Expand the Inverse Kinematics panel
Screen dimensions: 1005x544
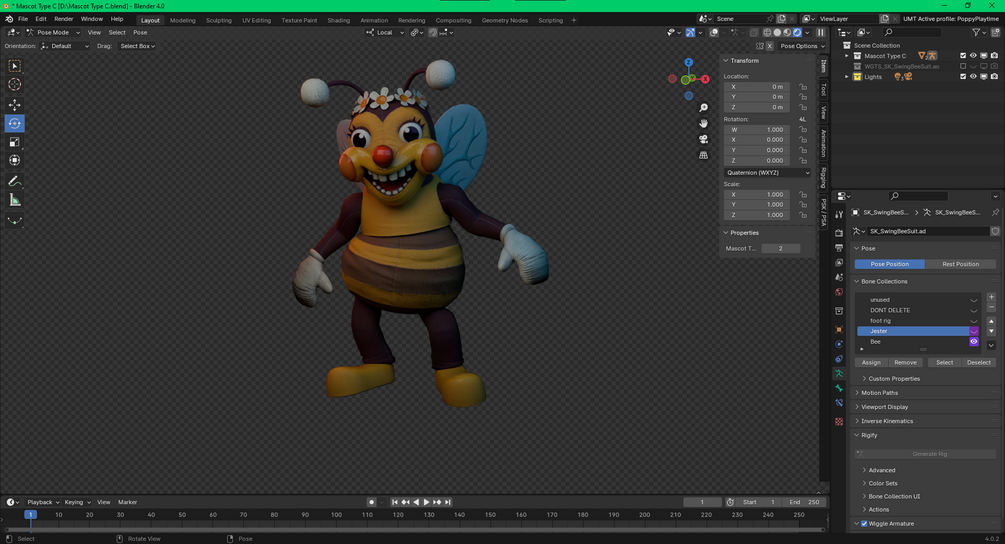[x=885, y=421]
